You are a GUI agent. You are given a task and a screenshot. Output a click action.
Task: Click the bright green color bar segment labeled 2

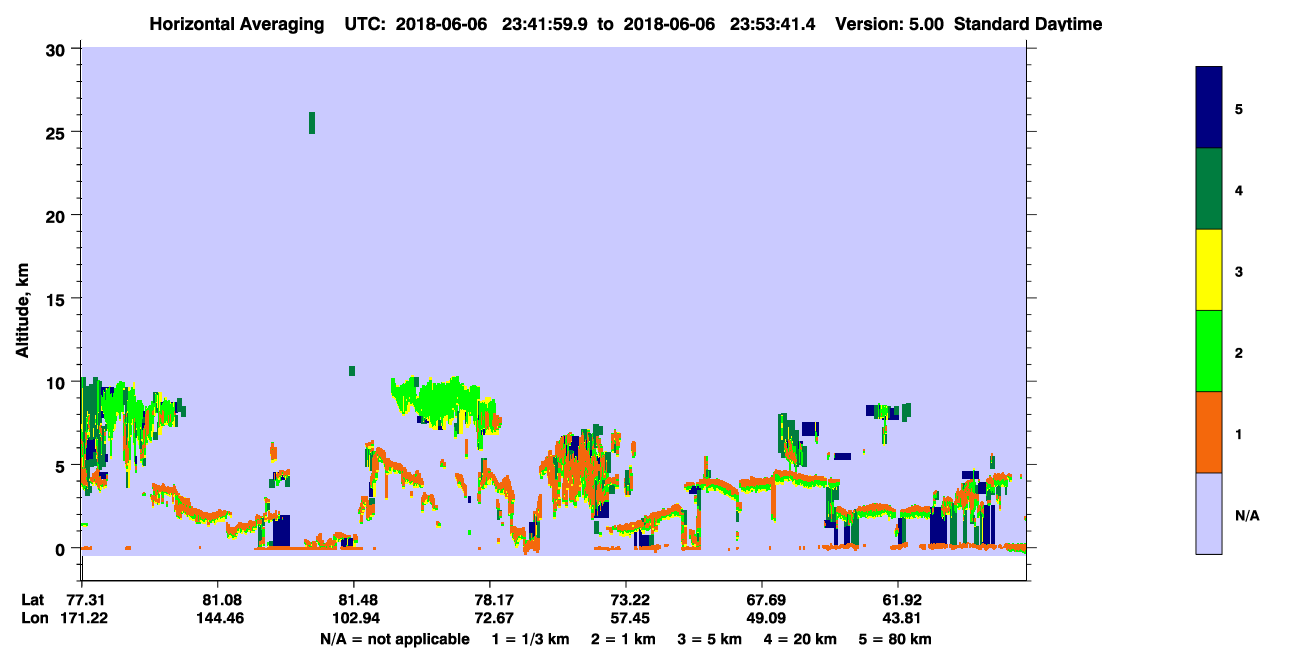coord(1209,351)
